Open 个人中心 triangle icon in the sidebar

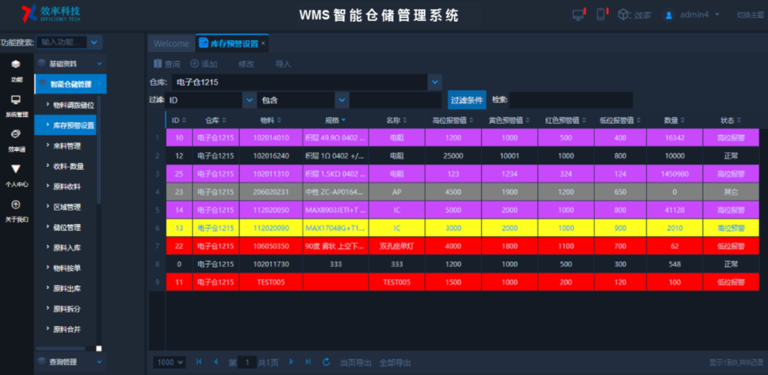point(16,169)
